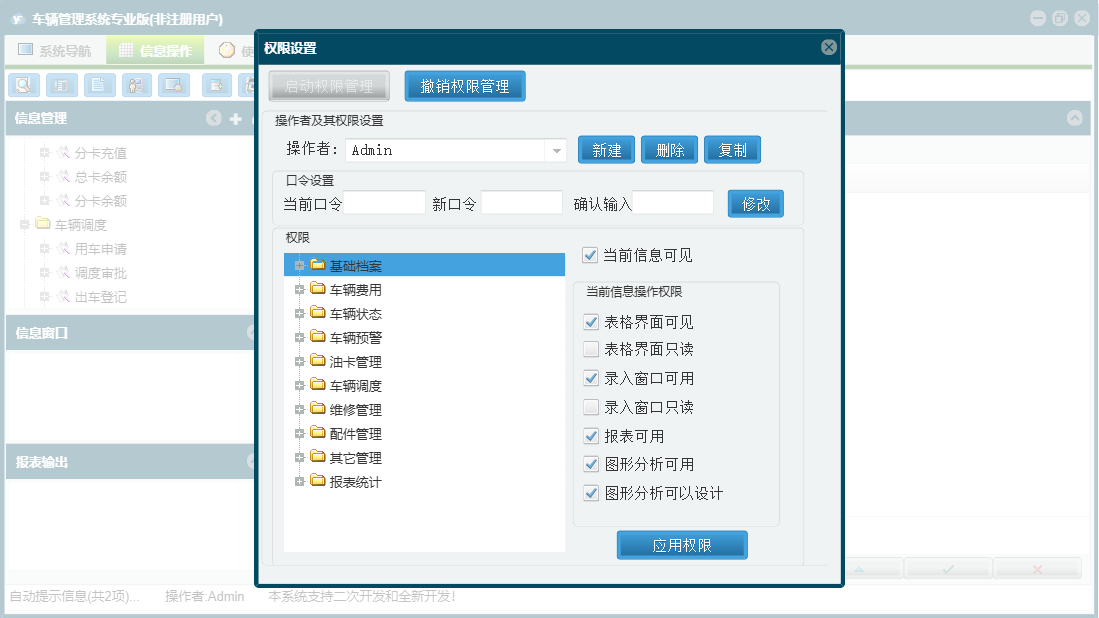The image size is (1099, 618).
Task: Click the 维修管理 folder icon
Action: click(318, 408)
